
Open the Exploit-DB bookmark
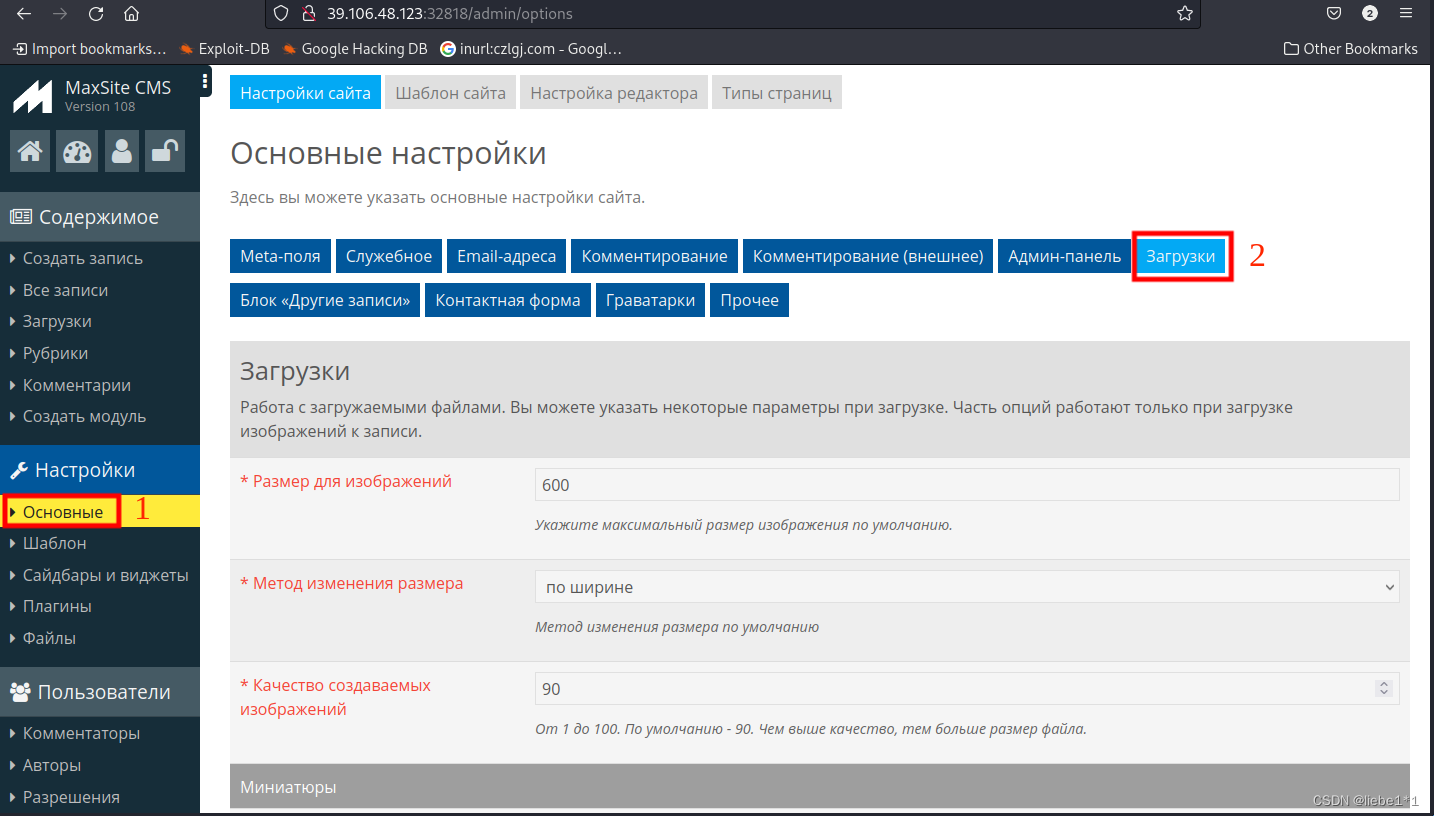click(x=224, y=48)
